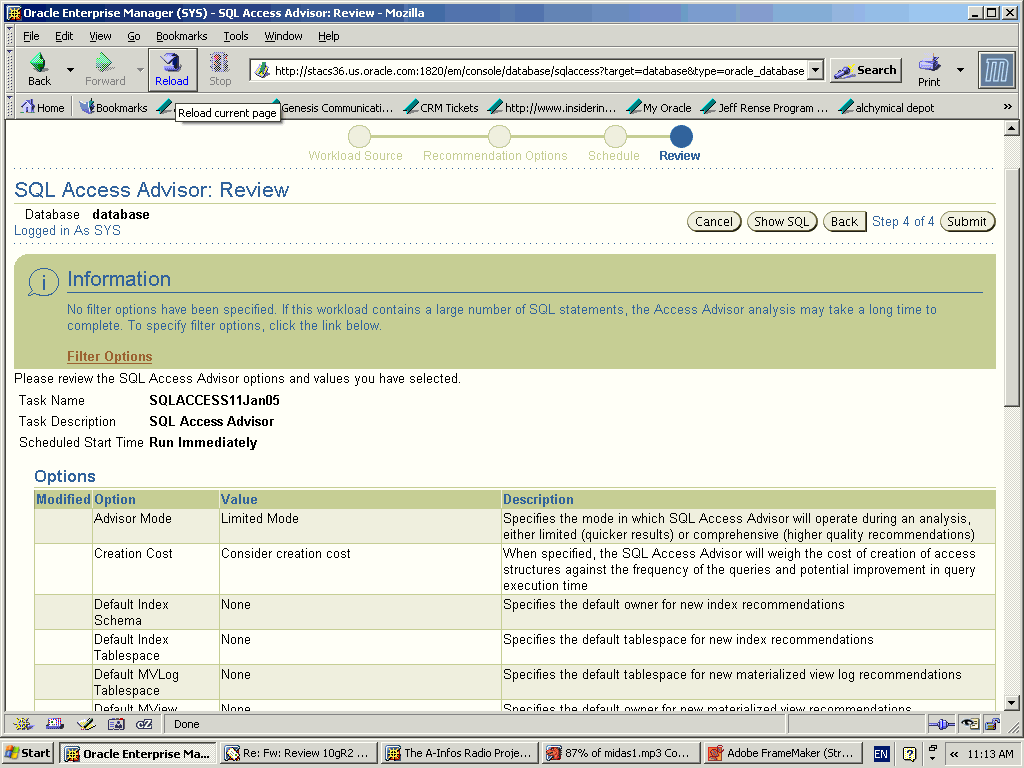Click the Mozilla throbber logo

point(997,70)
